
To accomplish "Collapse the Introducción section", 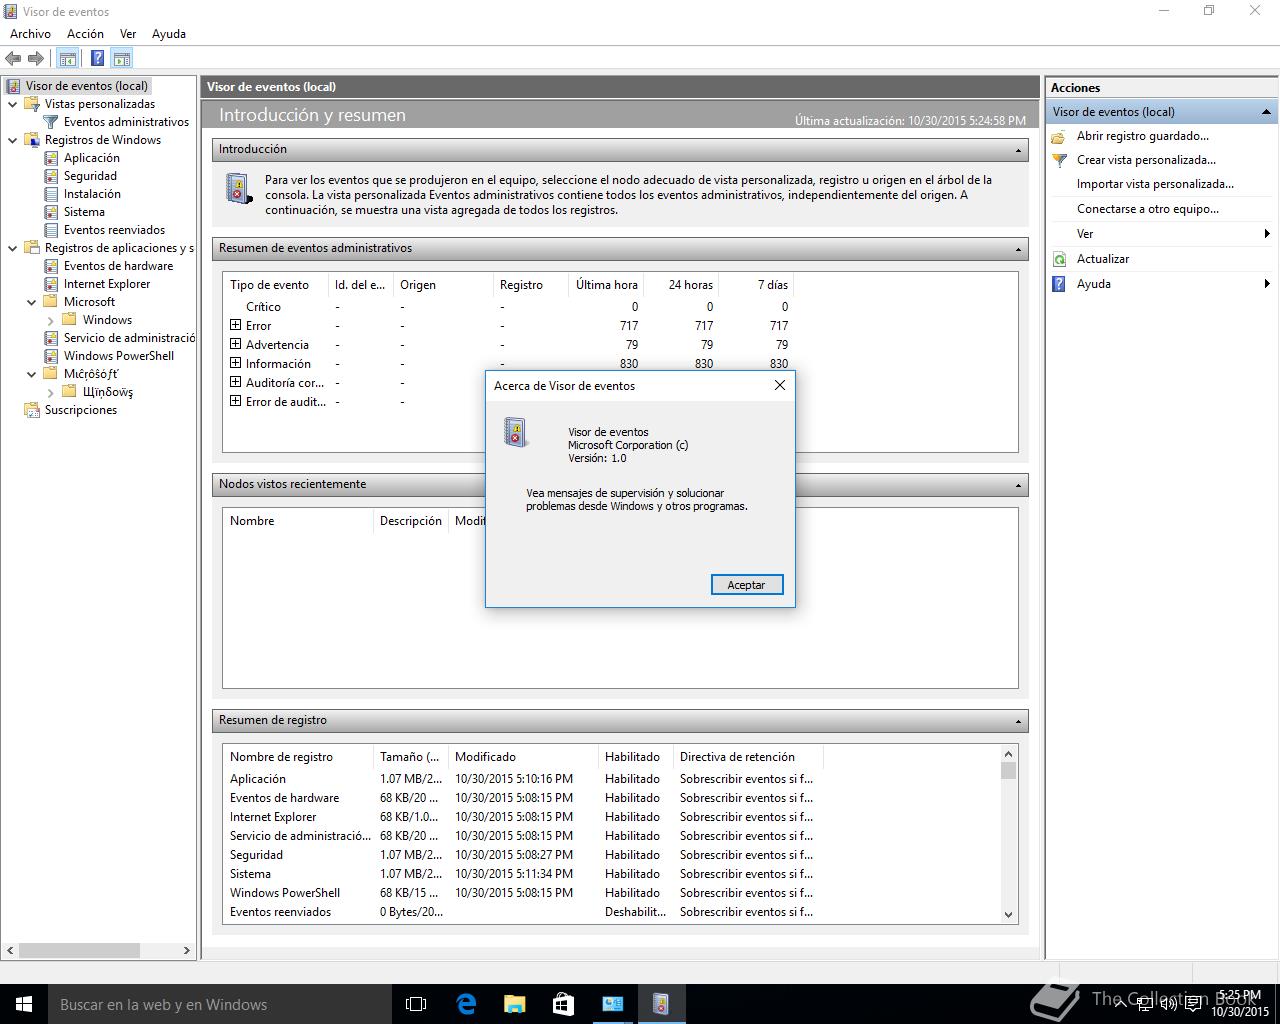I will coord(1018,150).
